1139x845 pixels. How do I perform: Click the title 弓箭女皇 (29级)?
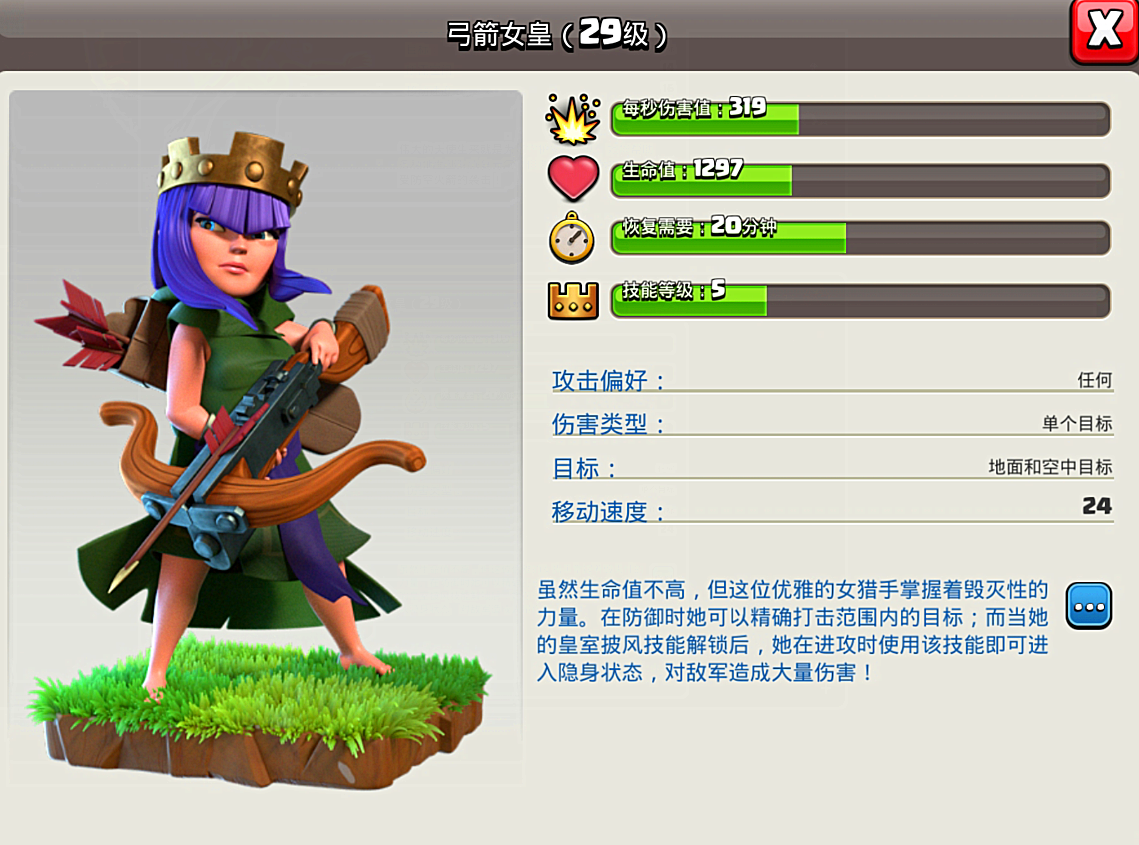(556, 33)
